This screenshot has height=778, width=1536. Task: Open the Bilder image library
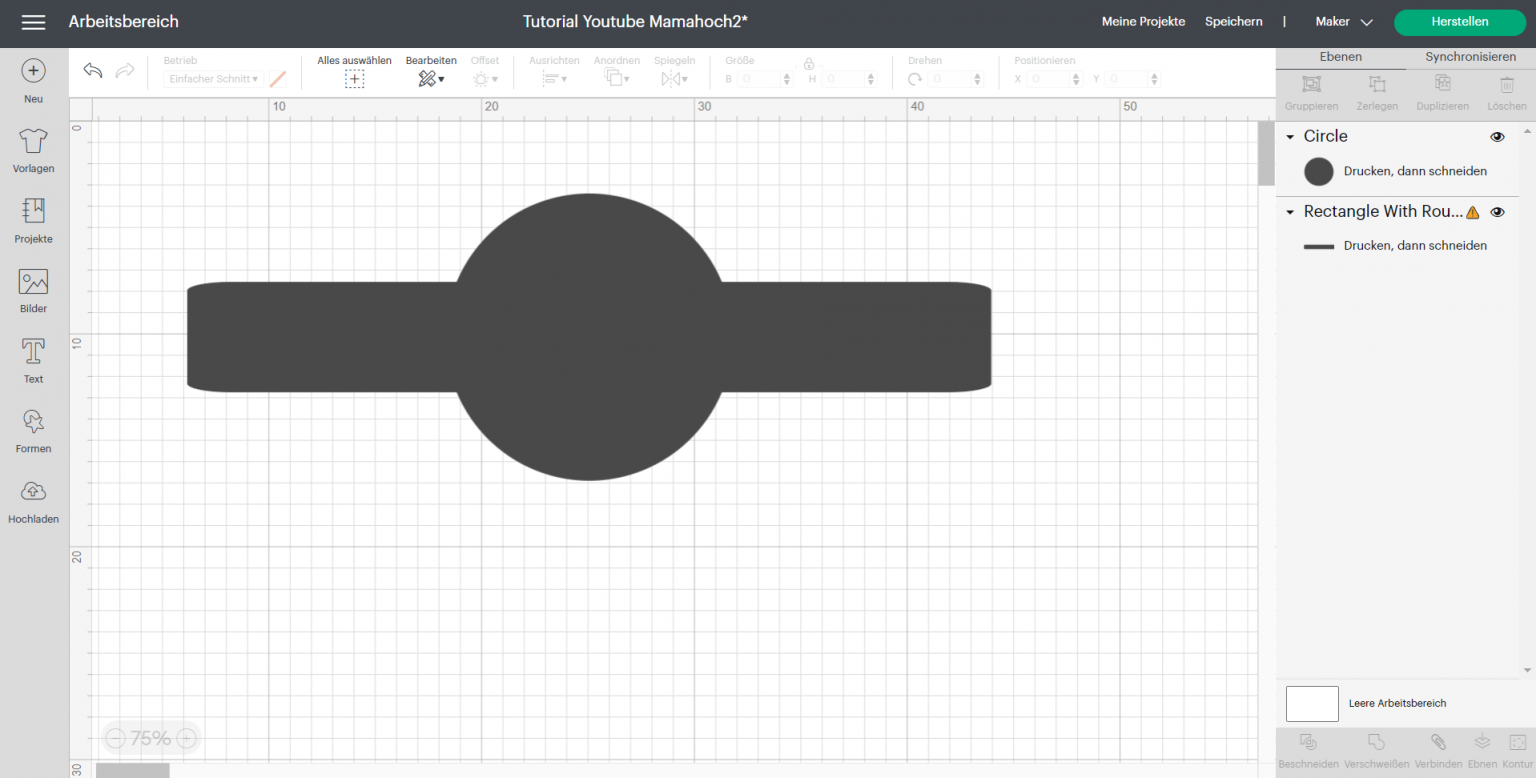coord(33,282)
